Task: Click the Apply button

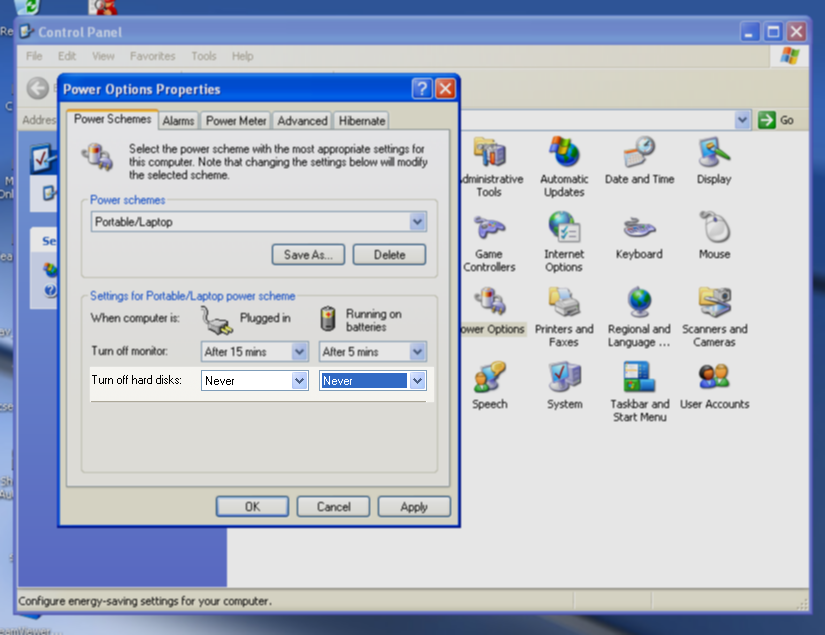Action: point(414,507)
